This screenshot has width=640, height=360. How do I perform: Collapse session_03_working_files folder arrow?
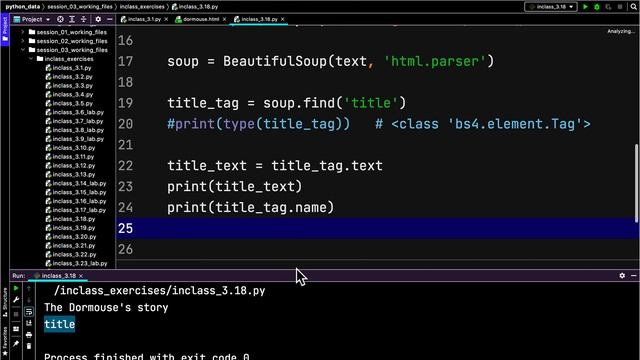[22, 50]
